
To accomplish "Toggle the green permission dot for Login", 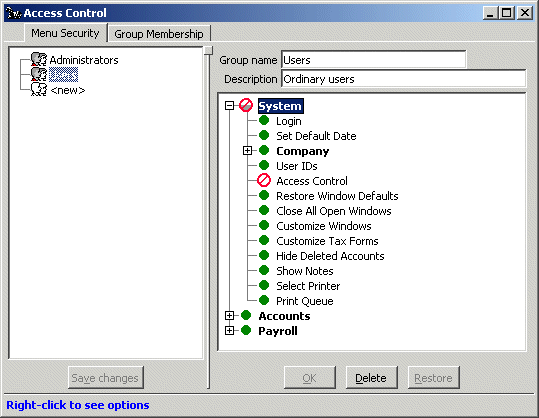I will (x=264, y=120).
